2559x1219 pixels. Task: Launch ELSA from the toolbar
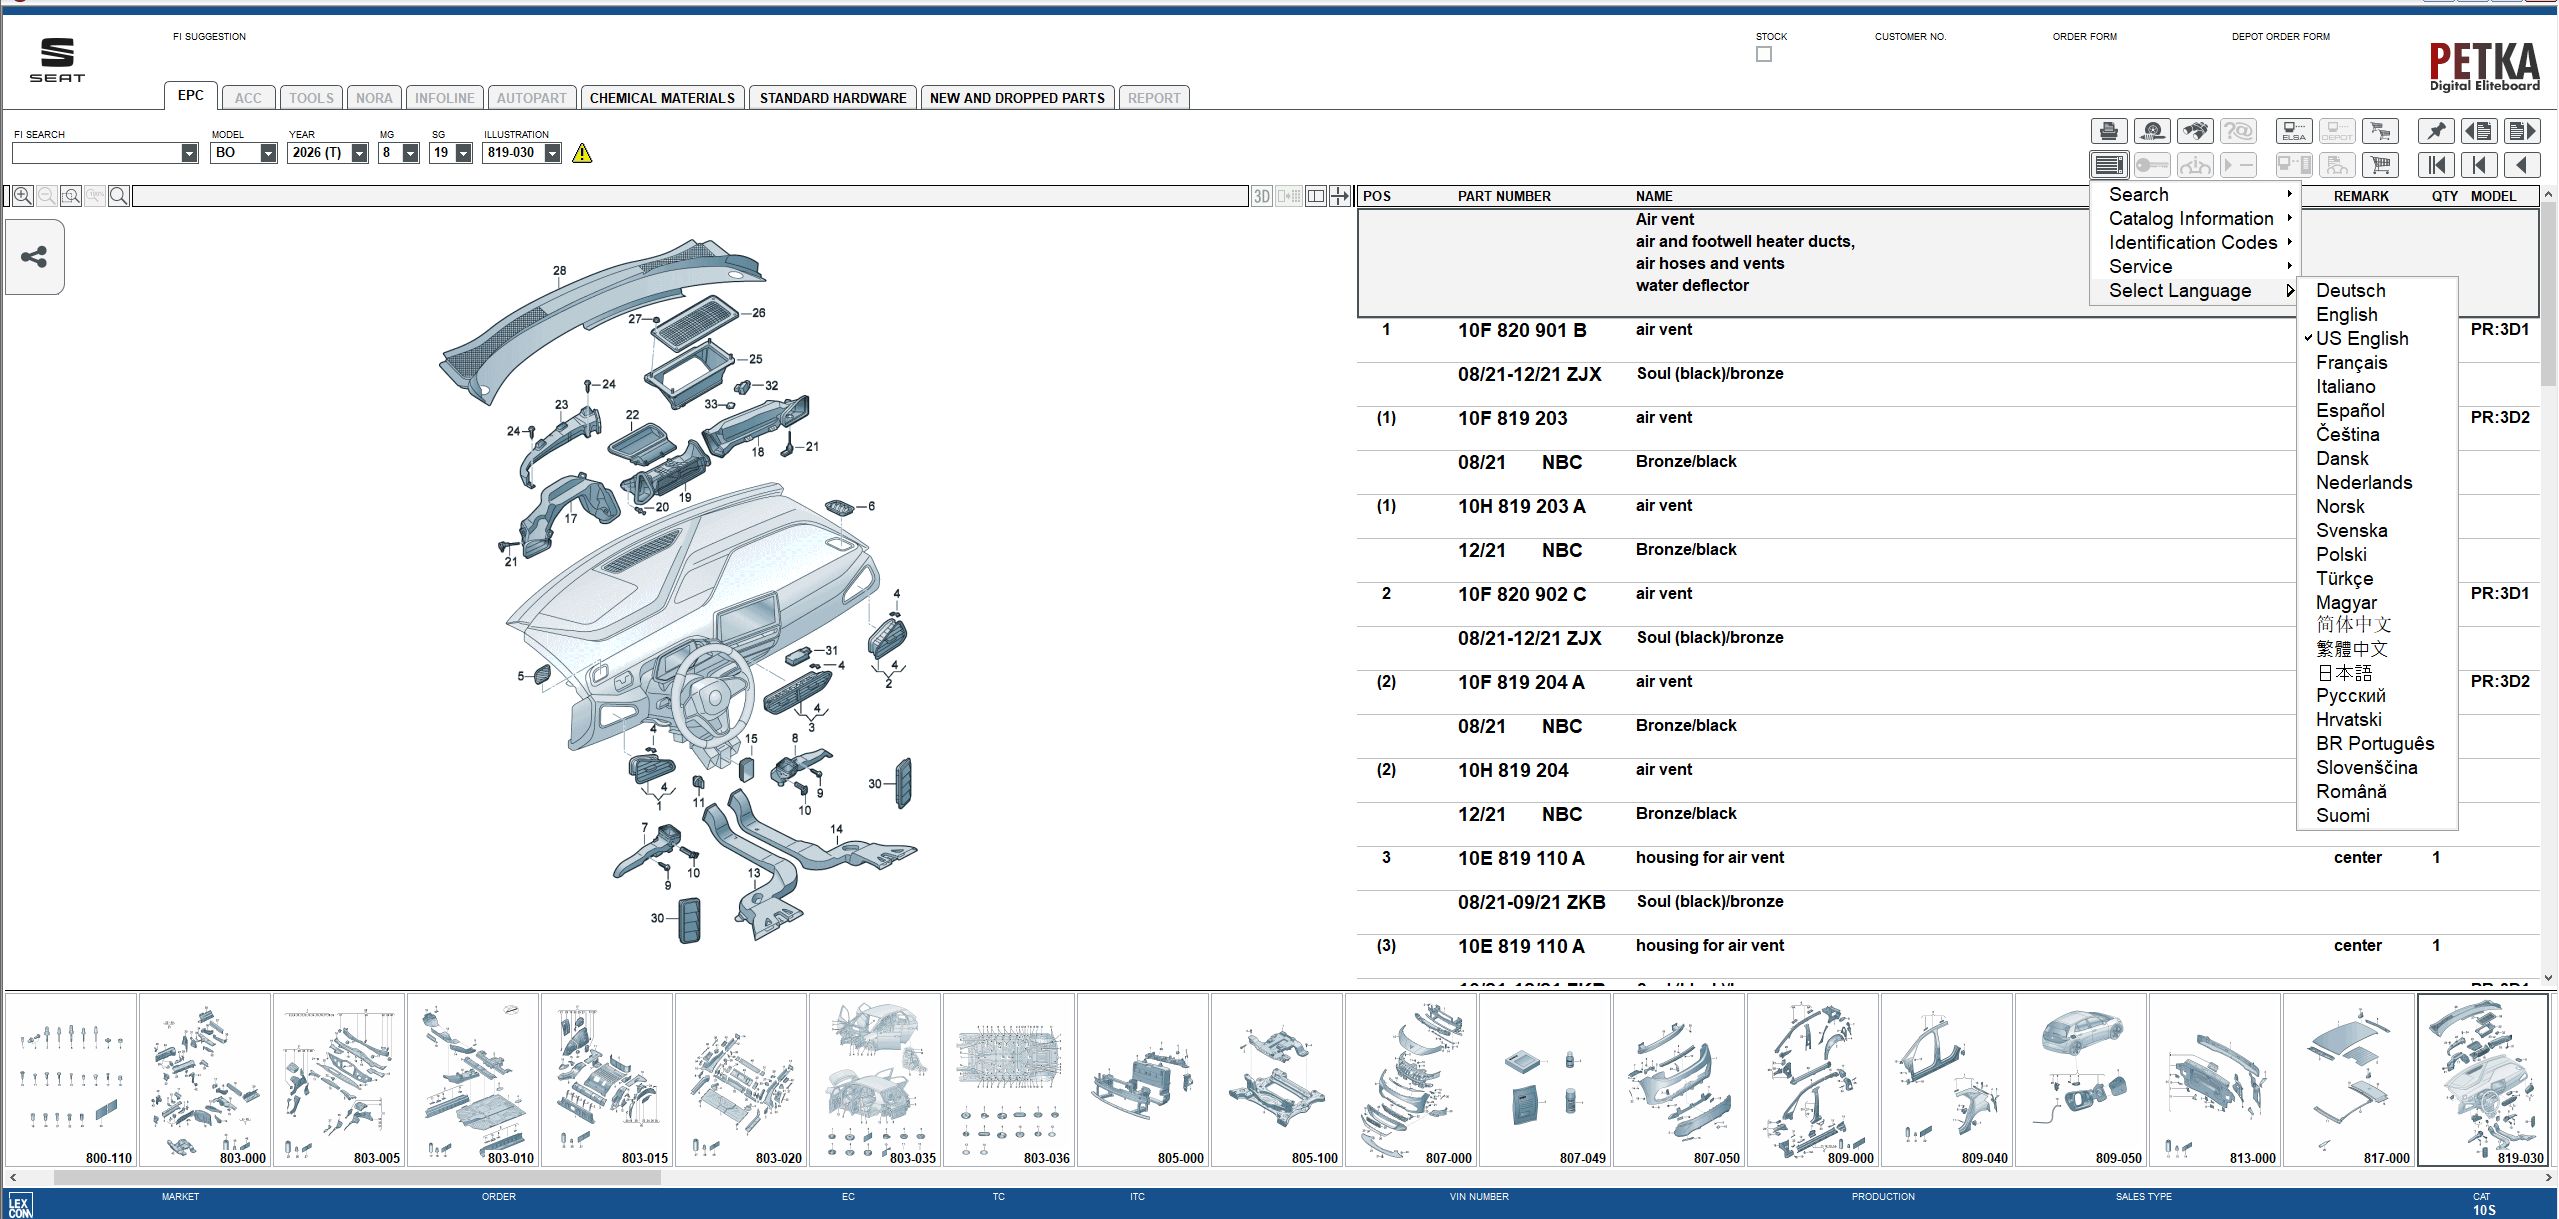pos(2293,131)
